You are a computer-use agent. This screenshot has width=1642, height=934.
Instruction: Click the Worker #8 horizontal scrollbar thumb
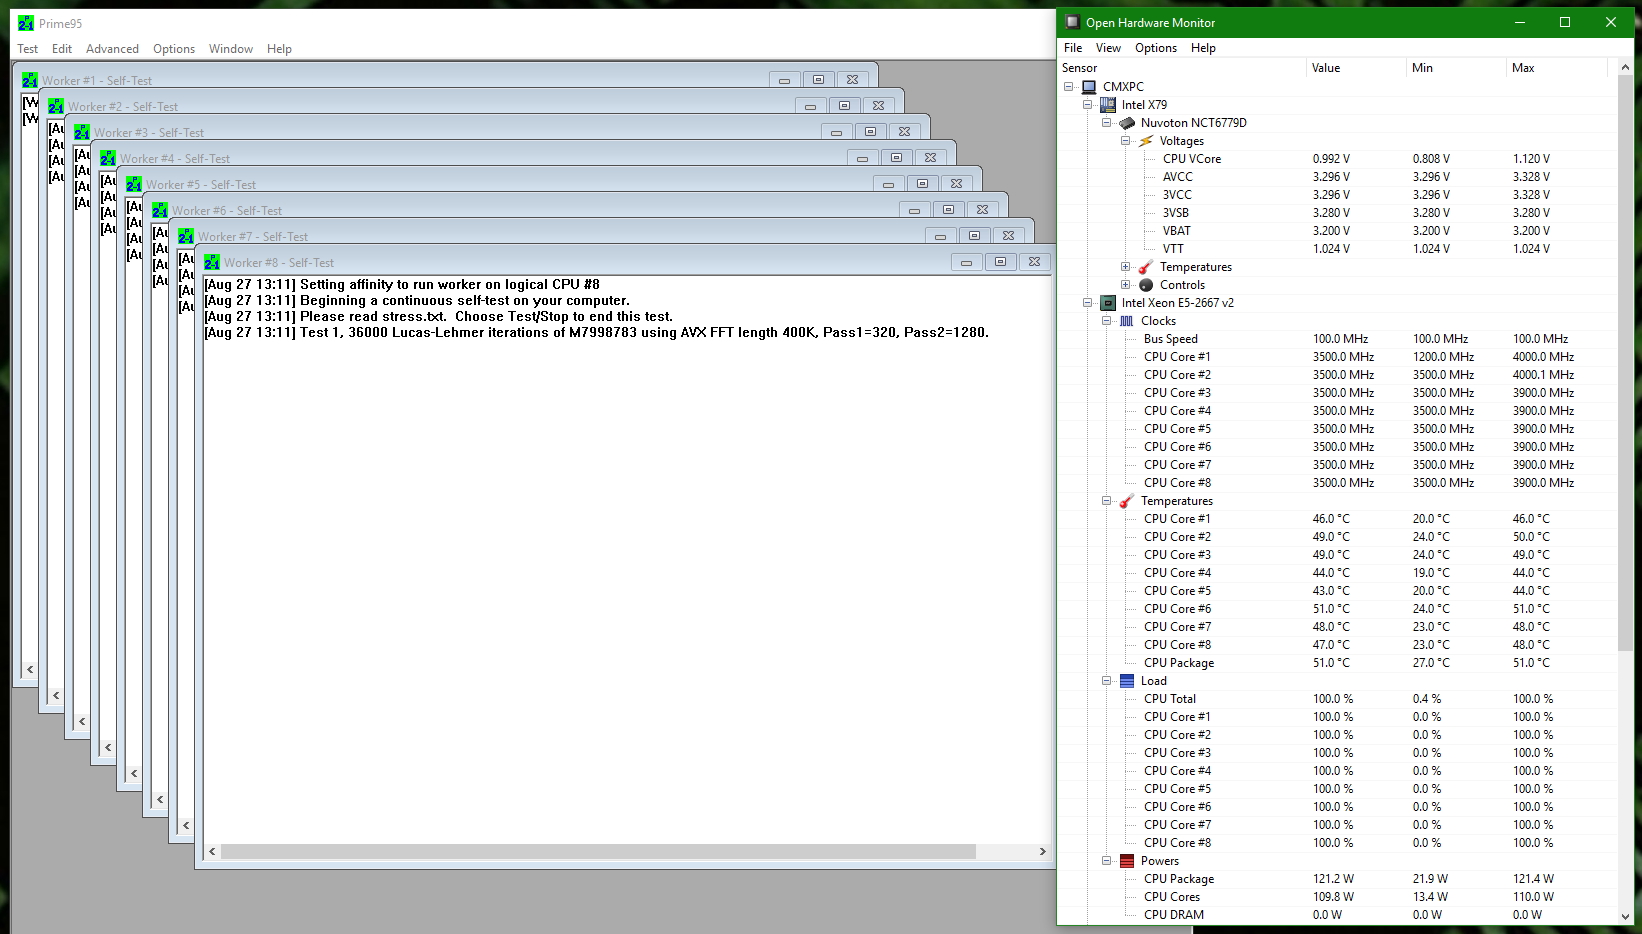598,852
